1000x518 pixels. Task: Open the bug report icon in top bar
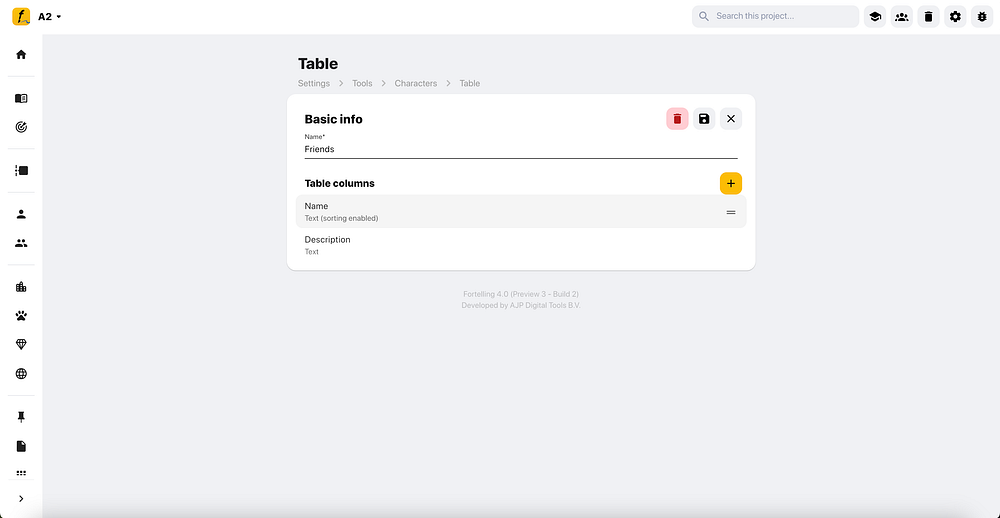tap(981, 17)
